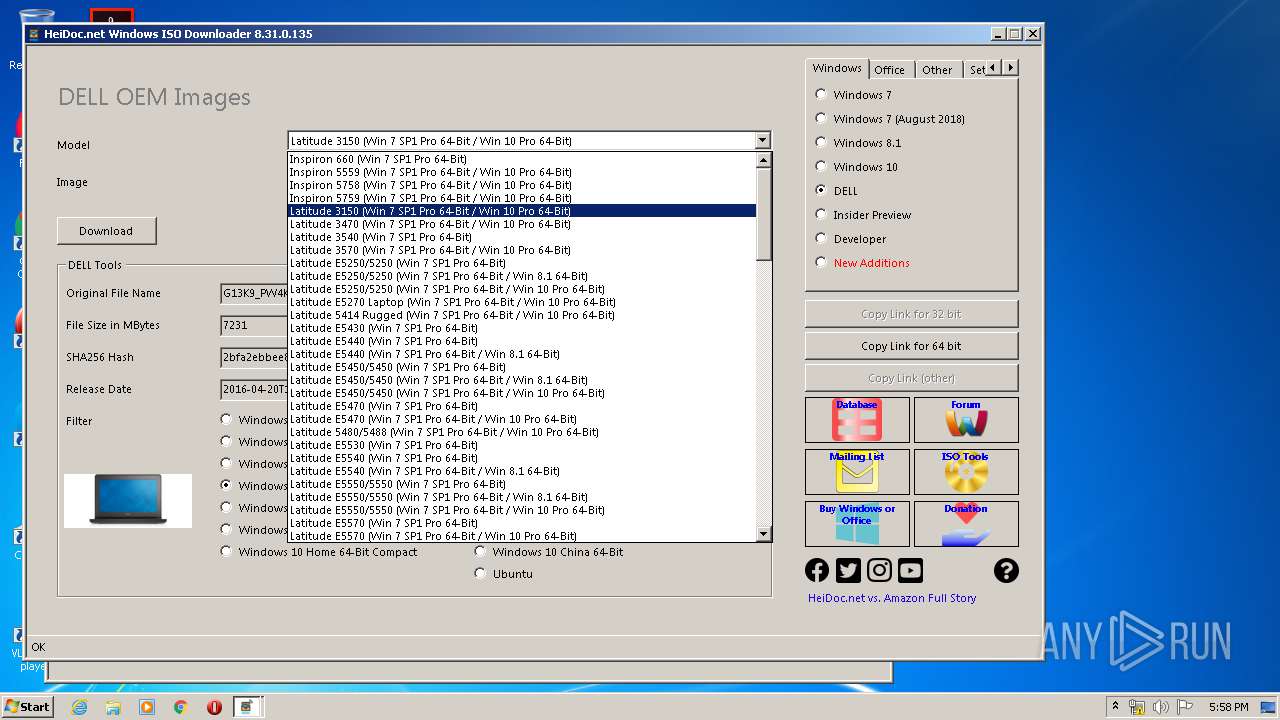Choose Latitude E5270 Laptop entry
This screenshot has width=1280, height=720.
[x=522, y=302]
